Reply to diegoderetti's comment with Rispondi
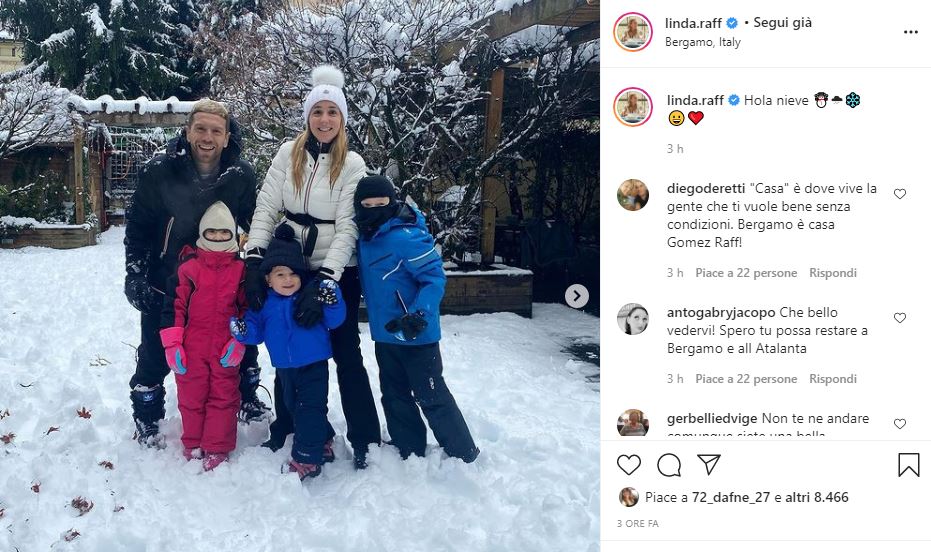The image size is (931, 552). click(x=832, y=273)
